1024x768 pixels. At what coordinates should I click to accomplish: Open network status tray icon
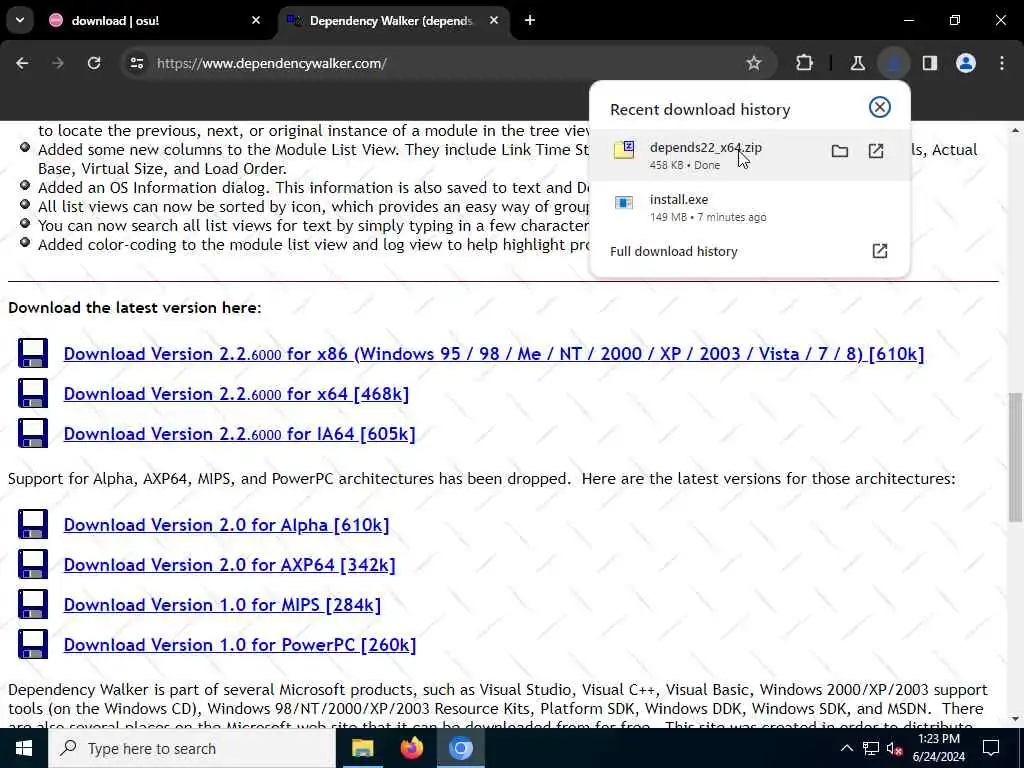click(871, 749)
